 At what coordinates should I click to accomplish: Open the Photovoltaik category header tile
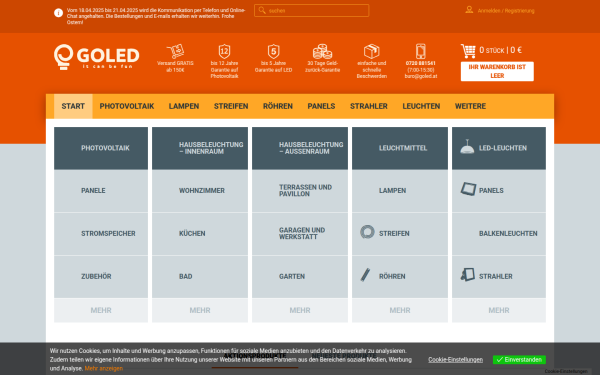[101, 148]
